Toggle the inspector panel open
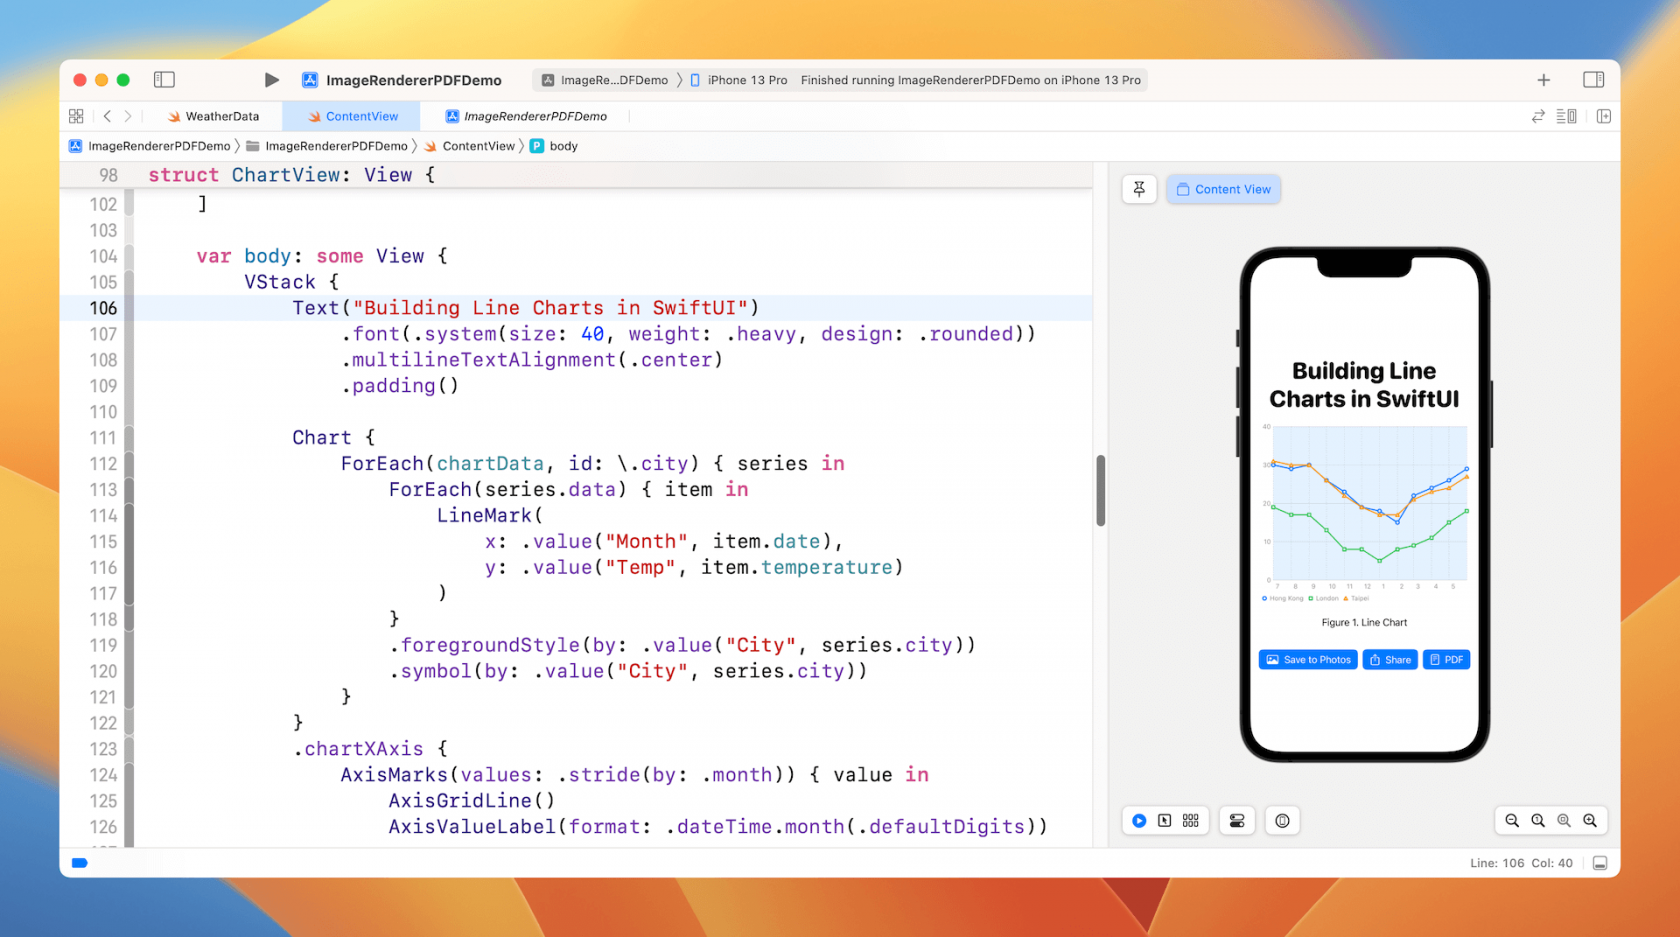 (1593, 79)
